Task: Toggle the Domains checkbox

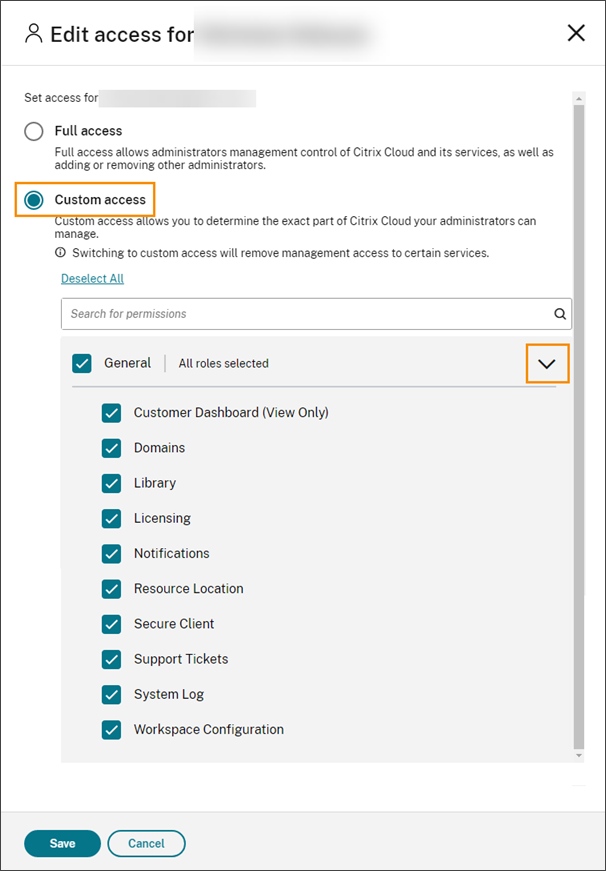Action: click(x=112, y=448)
